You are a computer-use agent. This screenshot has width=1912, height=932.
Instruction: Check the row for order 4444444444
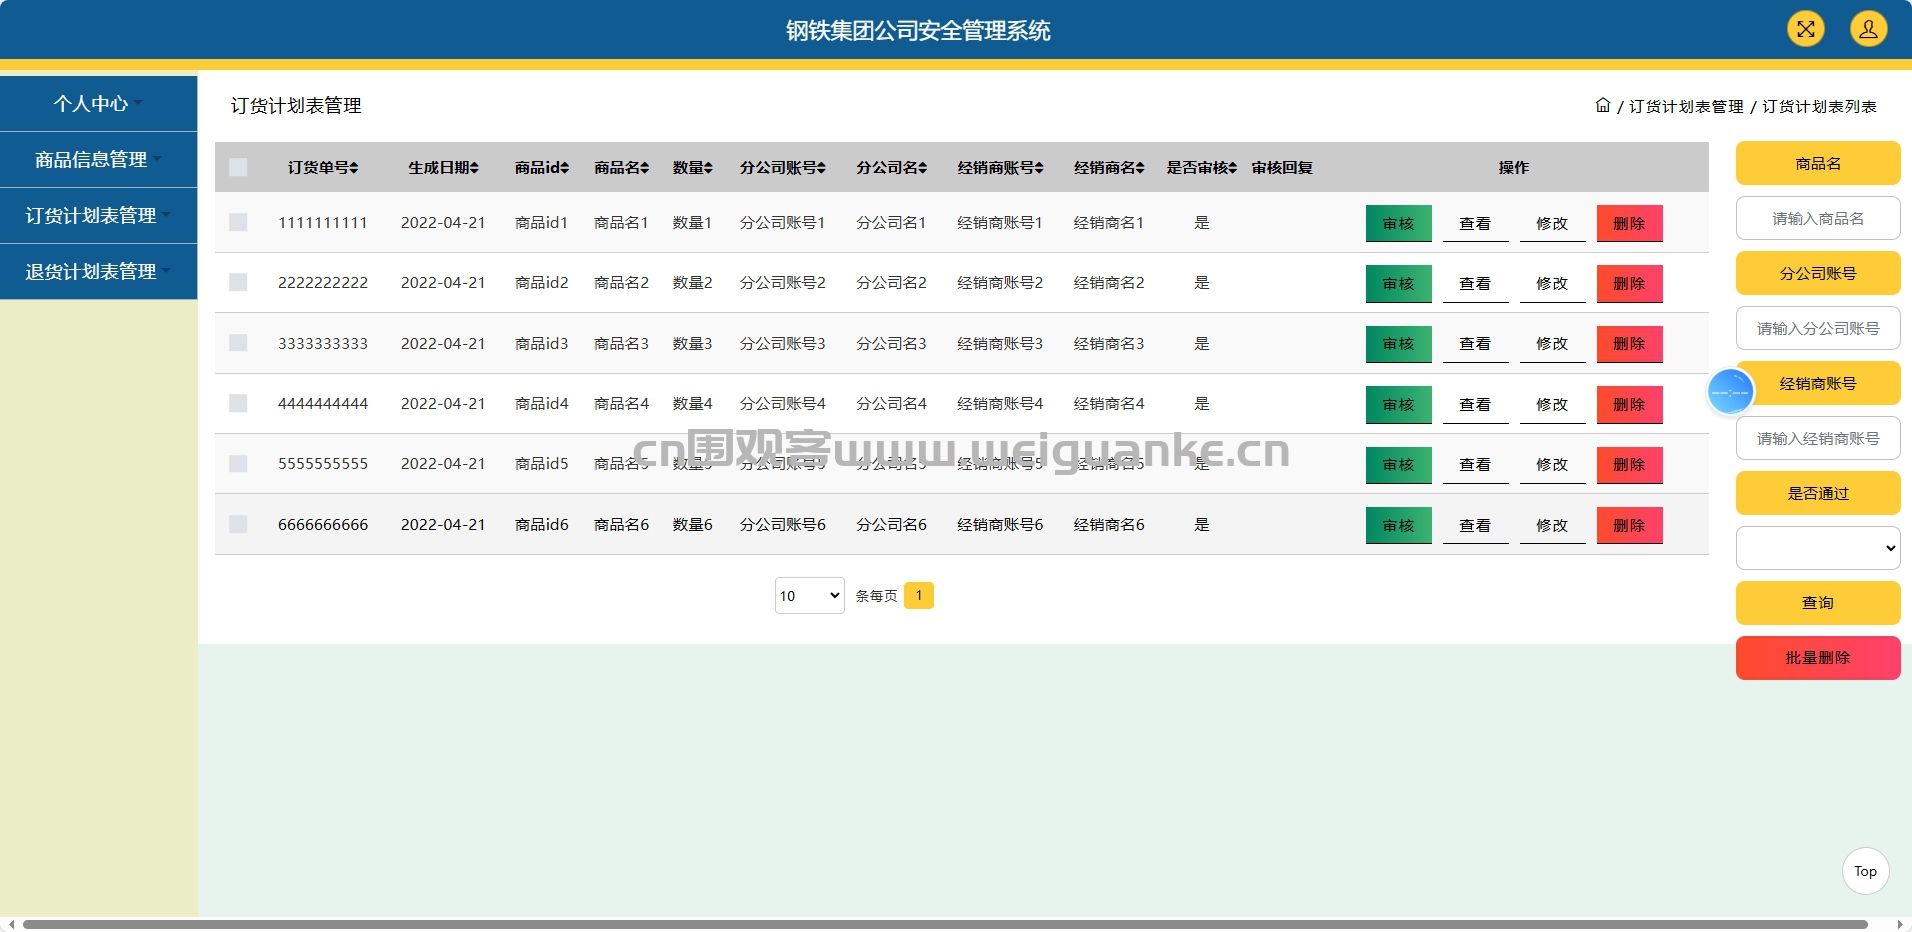(238, 403)
